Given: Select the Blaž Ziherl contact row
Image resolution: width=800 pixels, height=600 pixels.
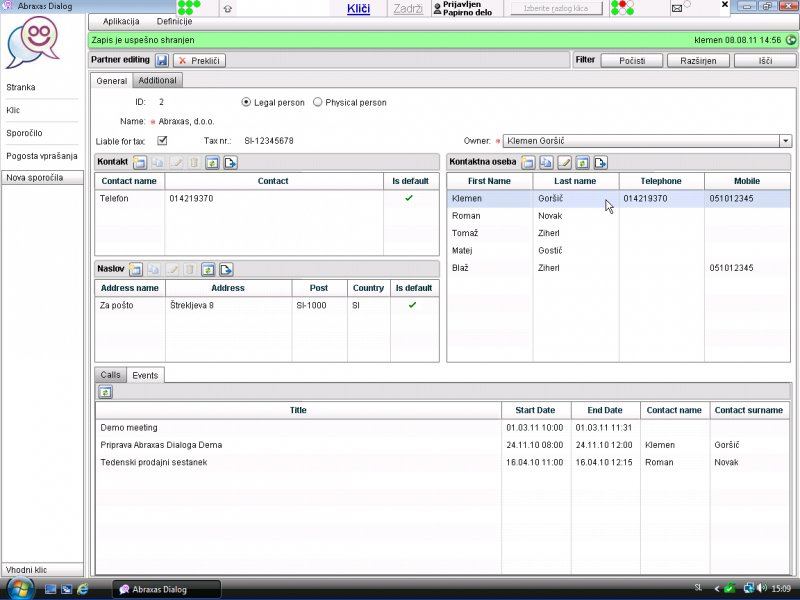Looking at the screenshot, I should click(619, 268).
